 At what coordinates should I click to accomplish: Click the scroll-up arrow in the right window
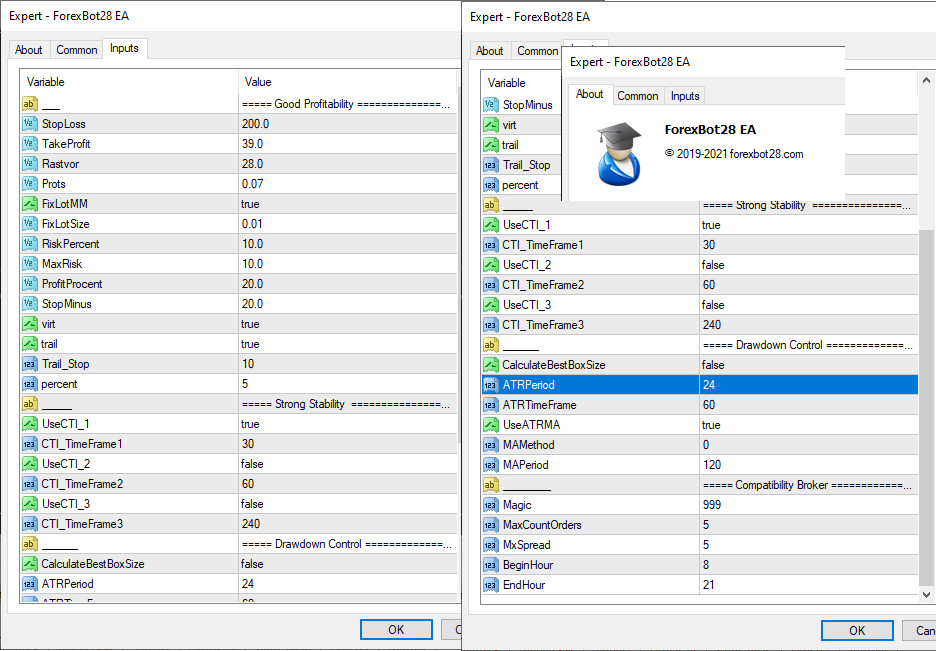pos(926,80)
